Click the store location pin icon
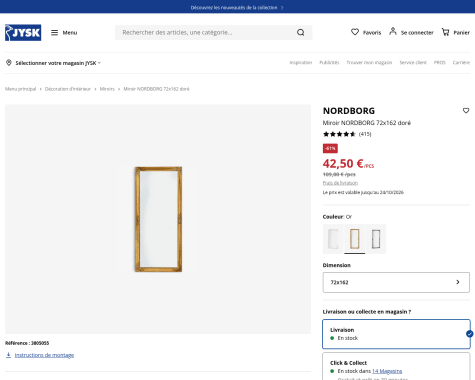The image size is (475, 380). click(x=9, y=63)
